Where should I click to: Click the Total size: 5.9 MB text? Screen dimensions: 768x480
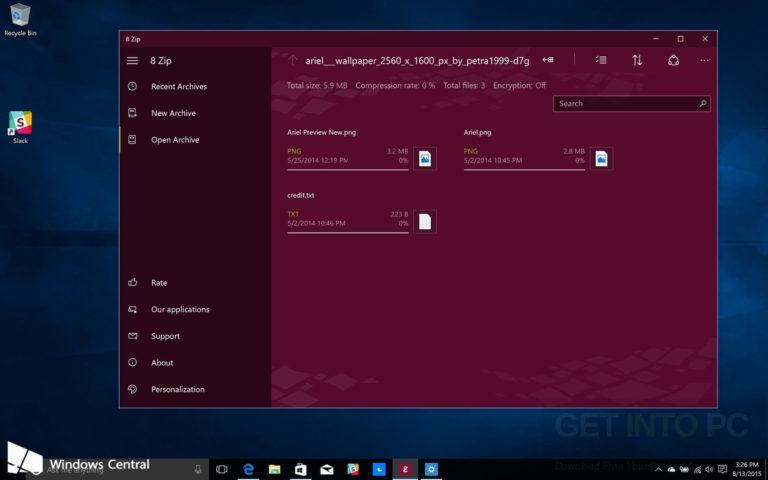pyautogui.click(x=317, y=85)
